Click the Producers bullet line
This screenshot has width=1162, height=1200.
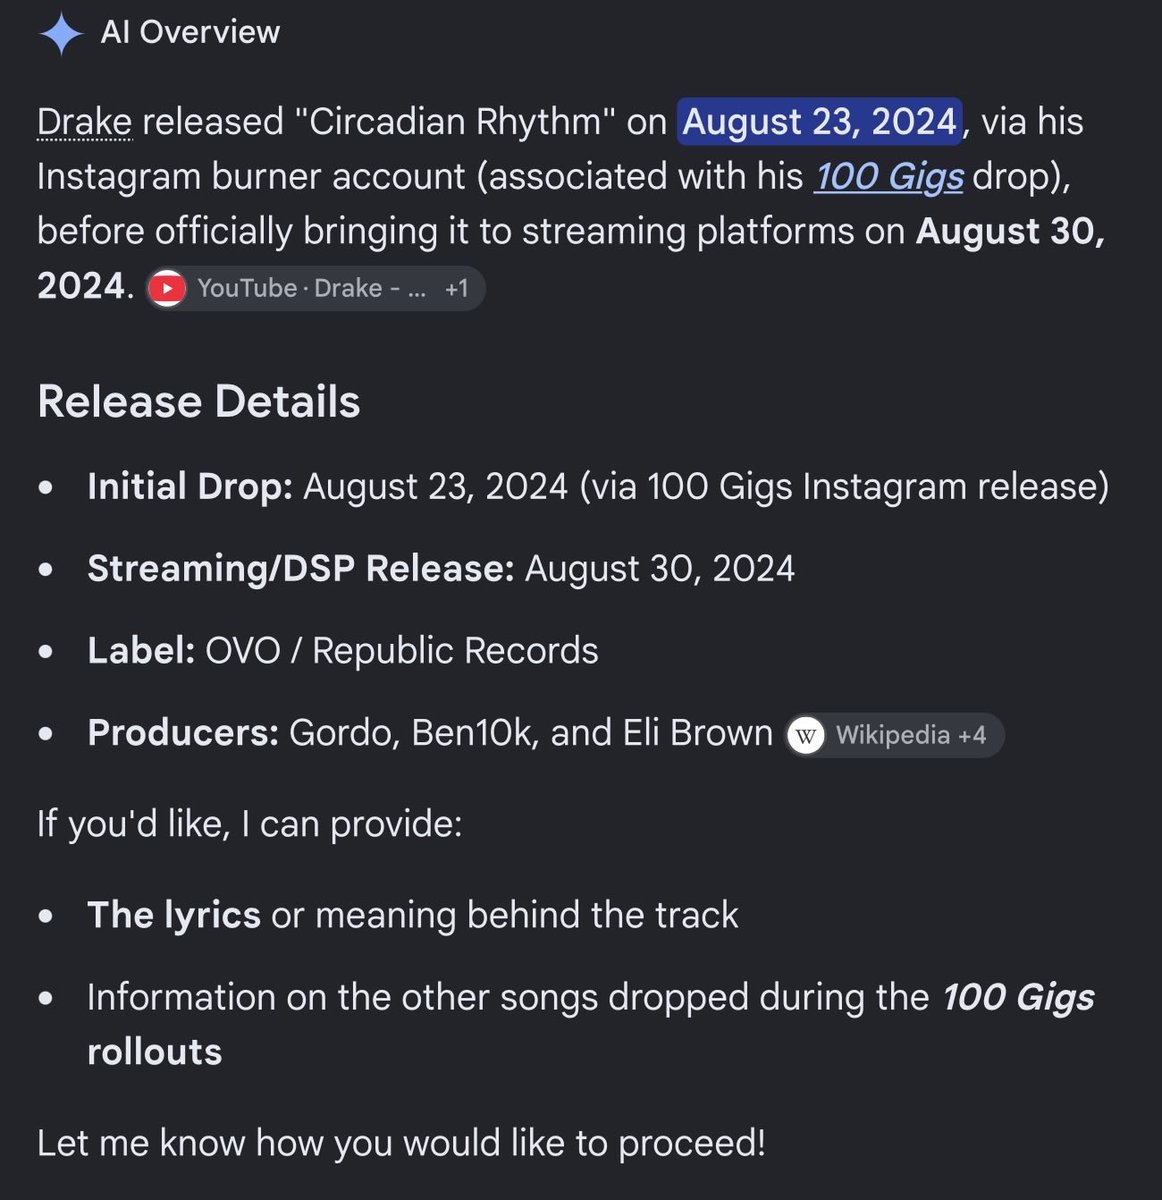430,733
